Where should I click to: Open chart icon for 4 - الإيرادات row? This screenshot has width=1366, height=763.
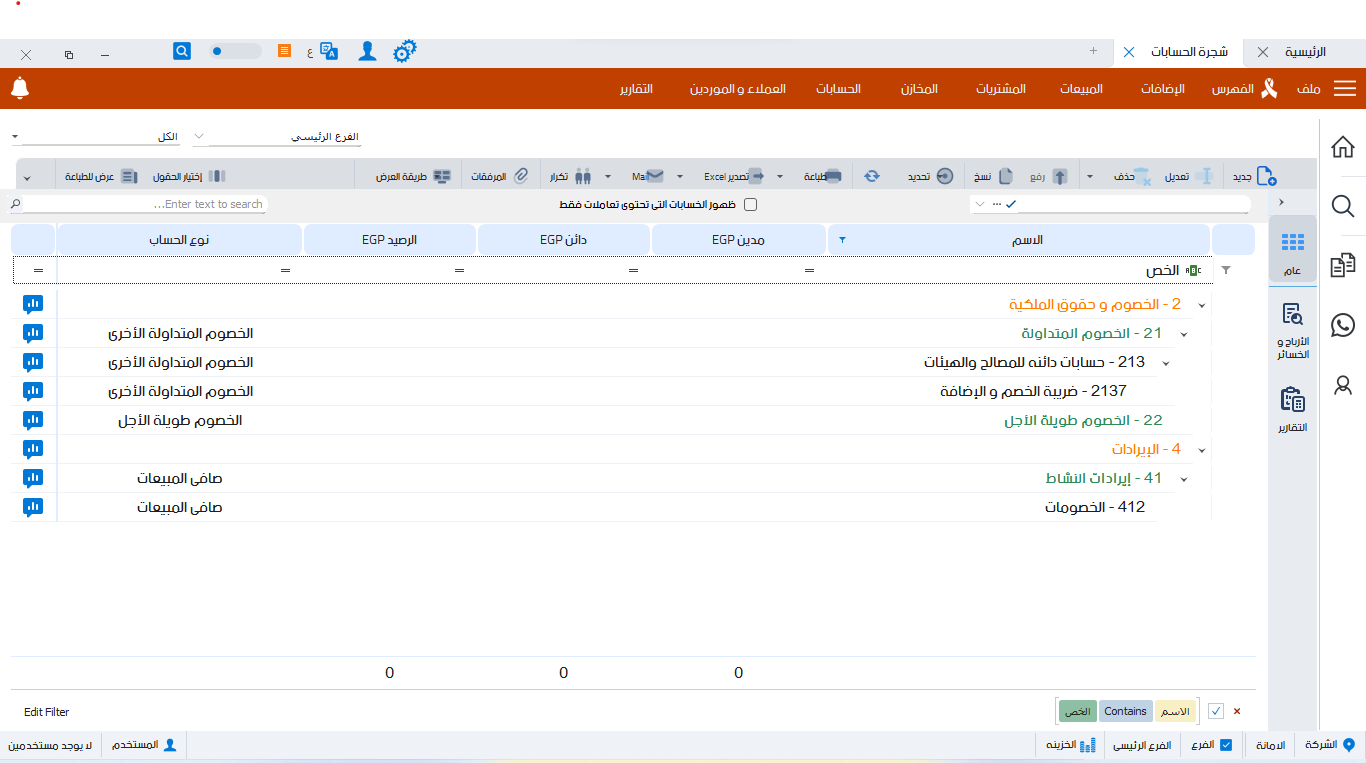point(33,450)
